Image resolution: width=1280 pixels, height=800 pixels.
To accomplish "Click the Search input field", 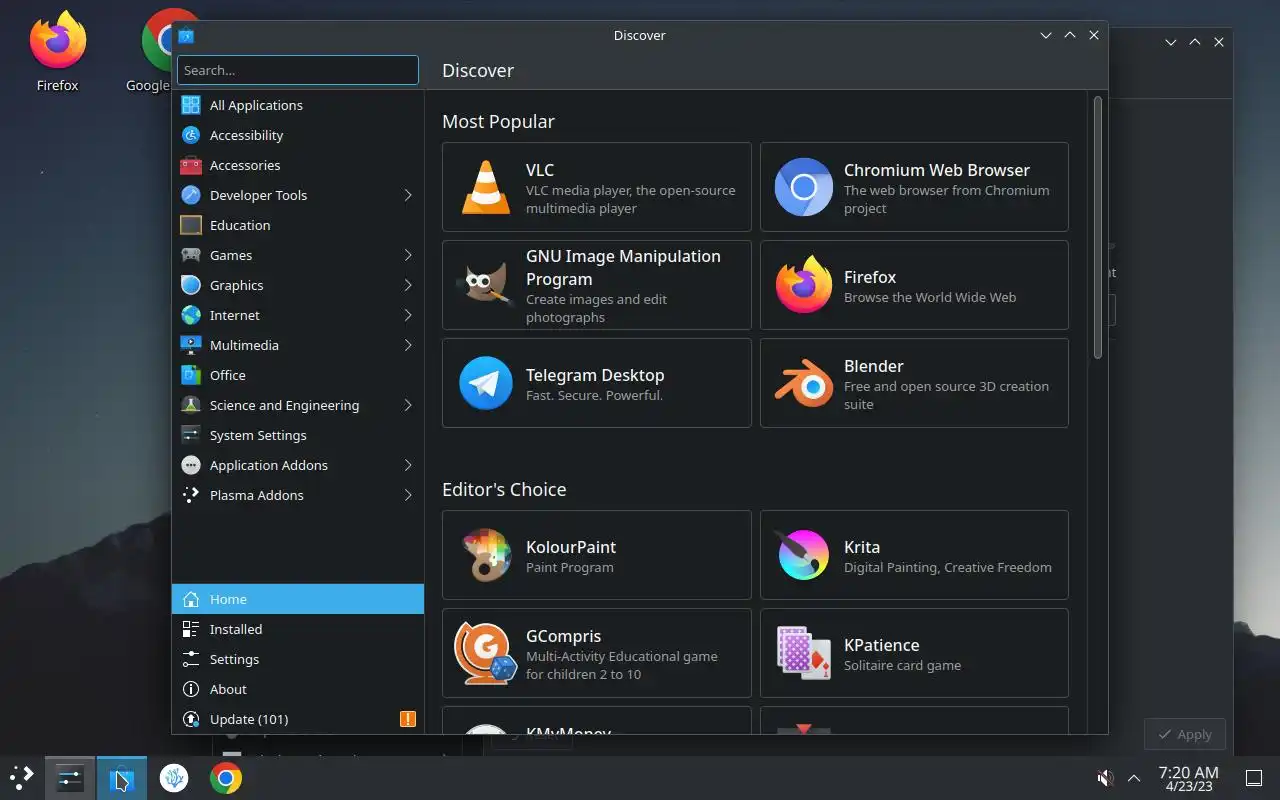I will click(x=298, y=70).
